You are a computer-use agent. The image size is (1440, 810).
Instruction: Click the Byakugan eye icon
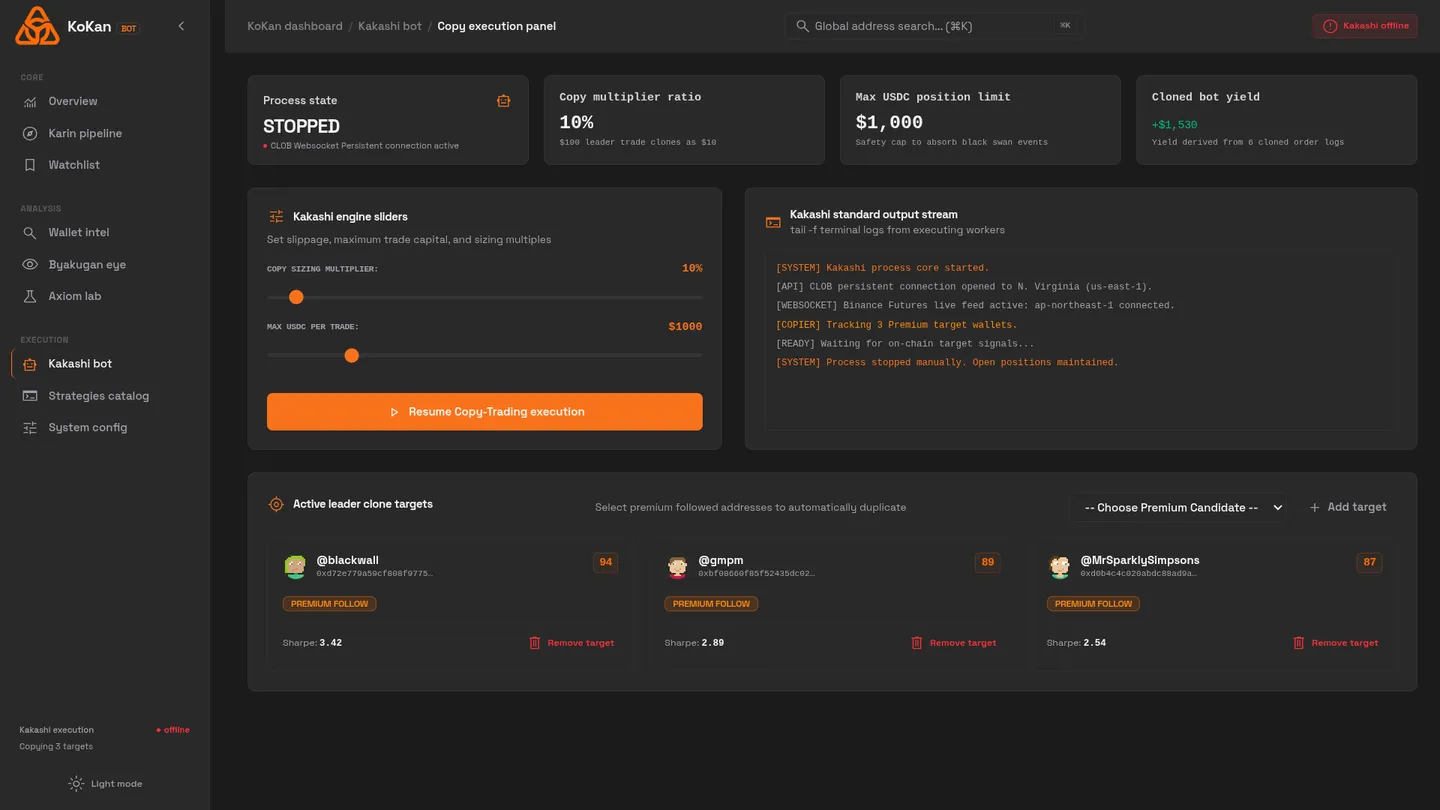pyautogui.click(x=30, y=264)
